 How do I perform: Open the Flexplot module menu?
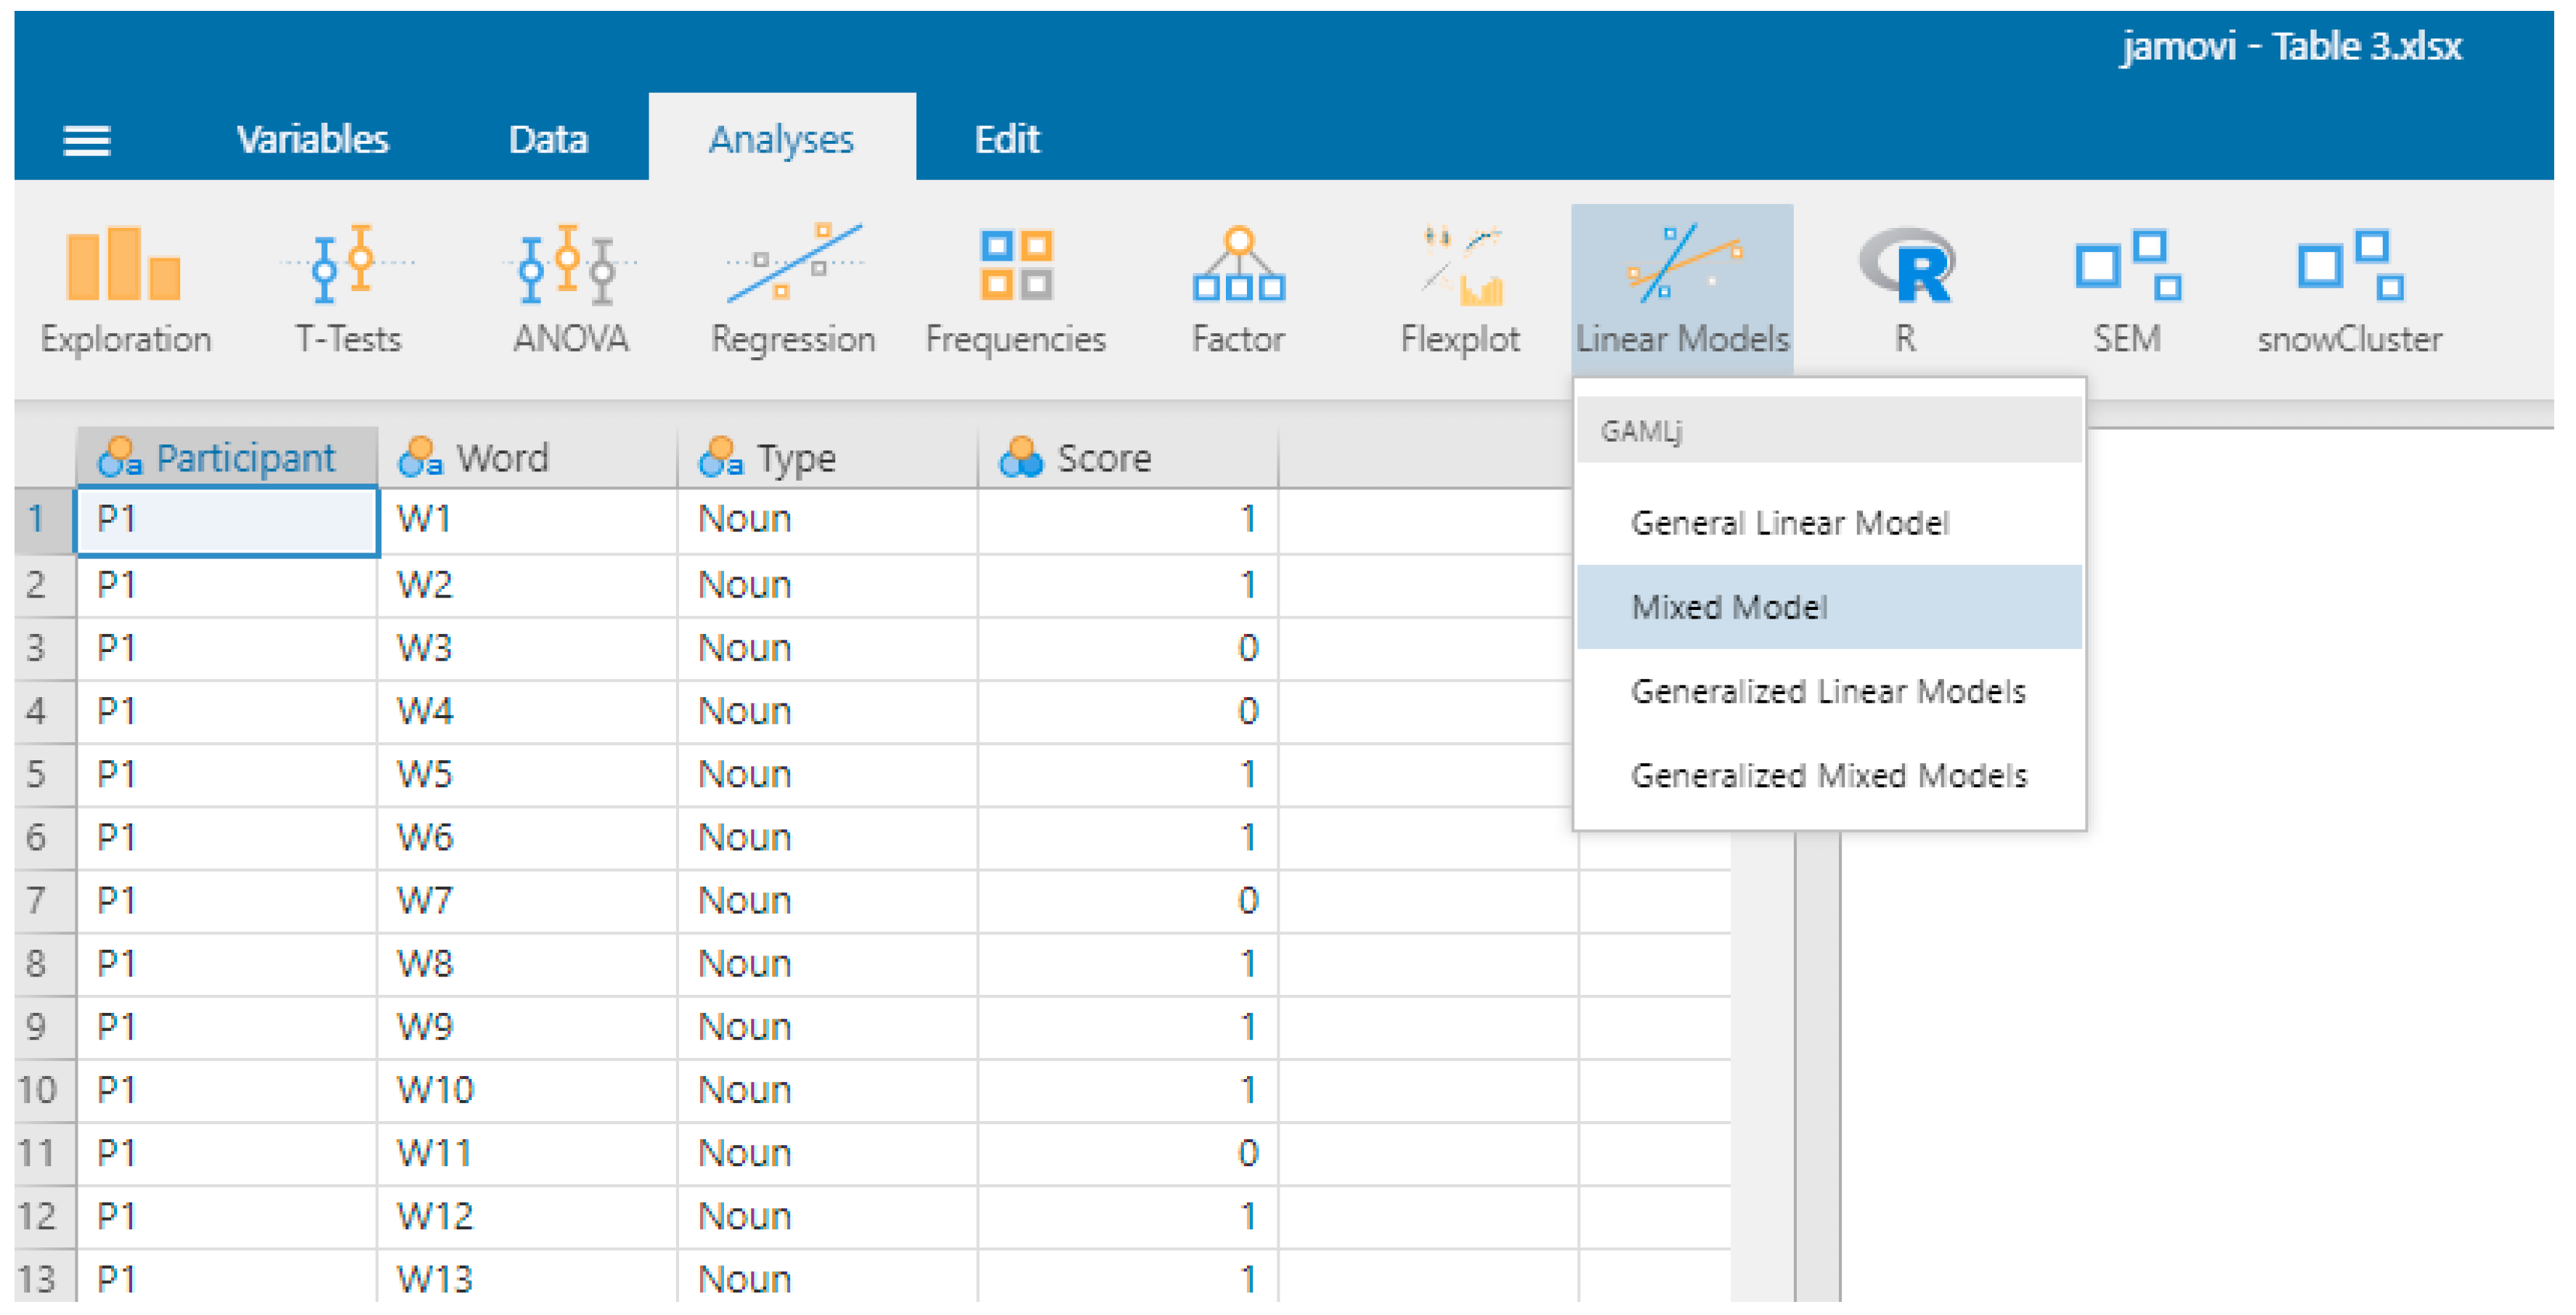[1460, 289]
